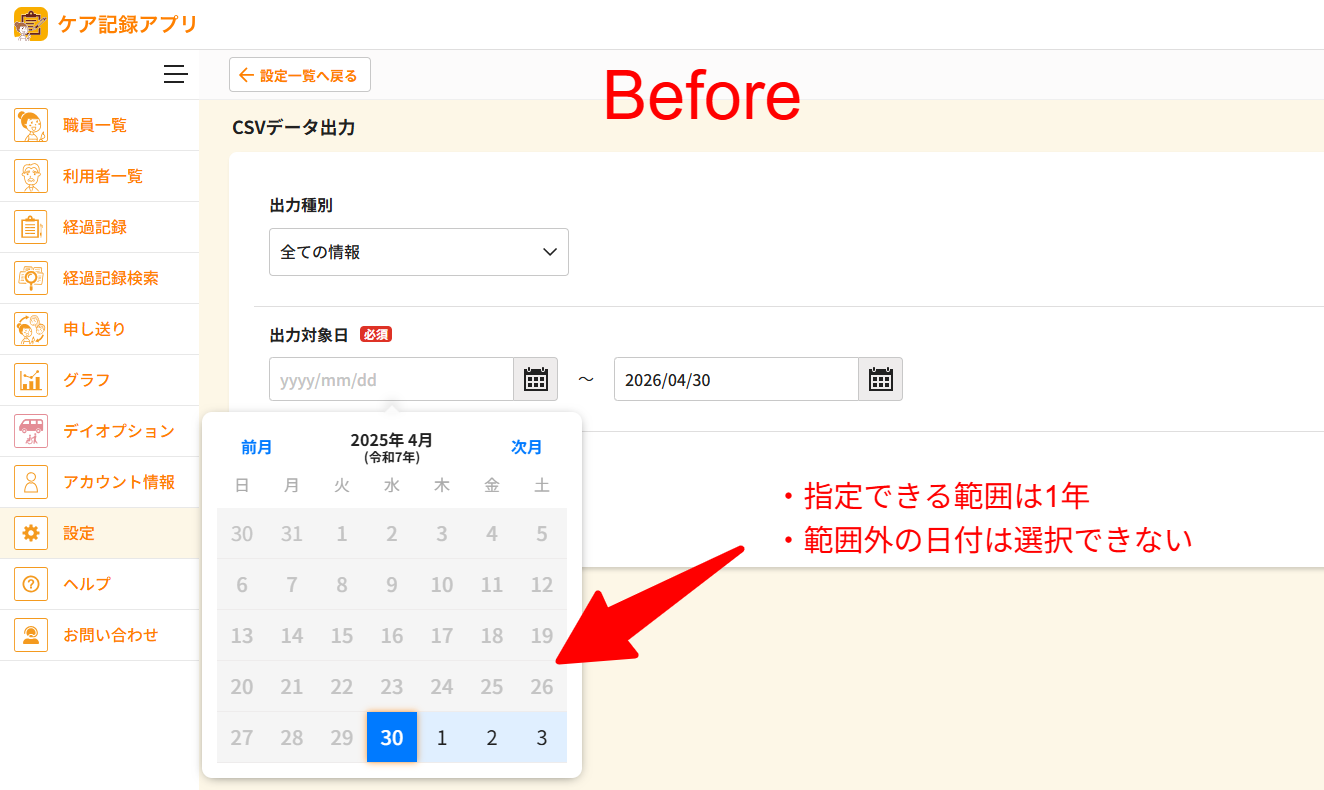This screenshot has width=1324, height=790.
Task: Open the 設定 menu item
Action: [79, 533]
